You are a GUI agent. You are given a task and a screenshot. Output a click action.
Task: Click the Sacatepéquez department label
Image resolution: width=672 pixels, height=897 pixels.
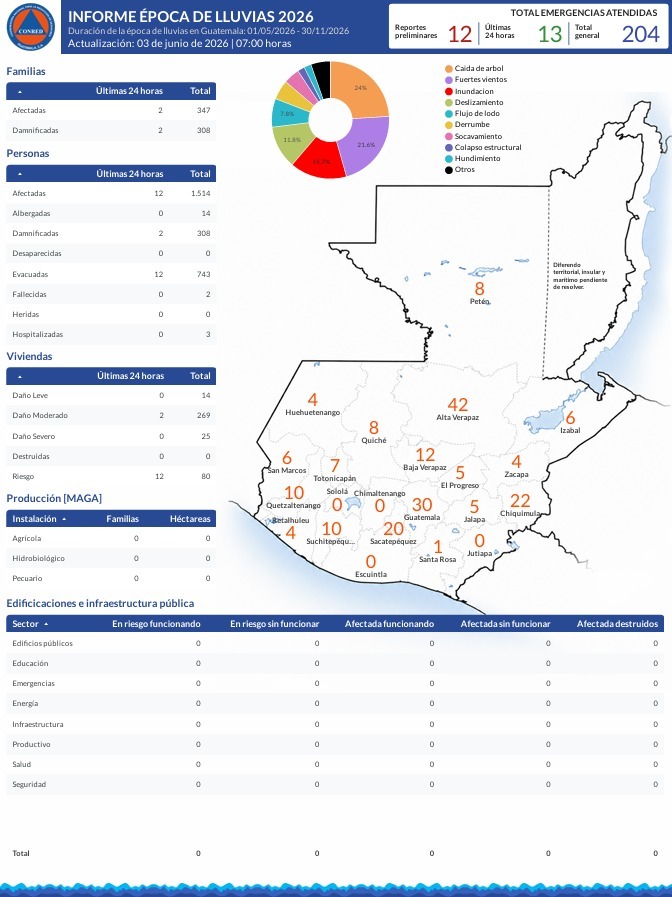tap(393, 542)
